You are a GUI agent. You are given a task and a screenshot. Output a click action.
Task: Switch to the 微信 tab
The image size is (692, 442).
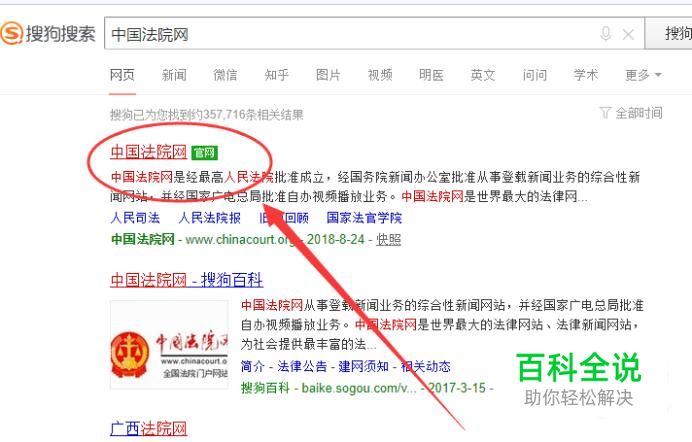[226, 75]
